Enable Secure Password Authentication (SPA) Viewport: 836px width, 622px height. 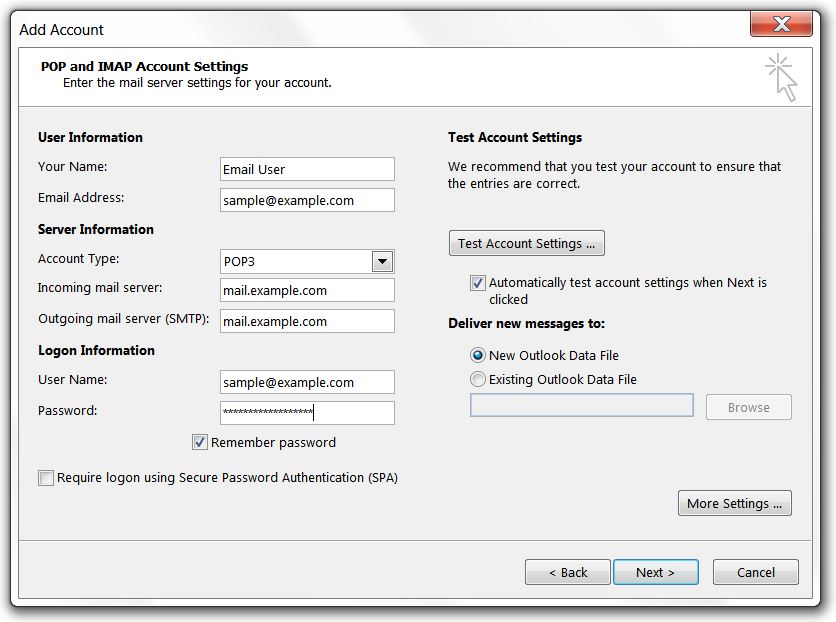point(45,478)
